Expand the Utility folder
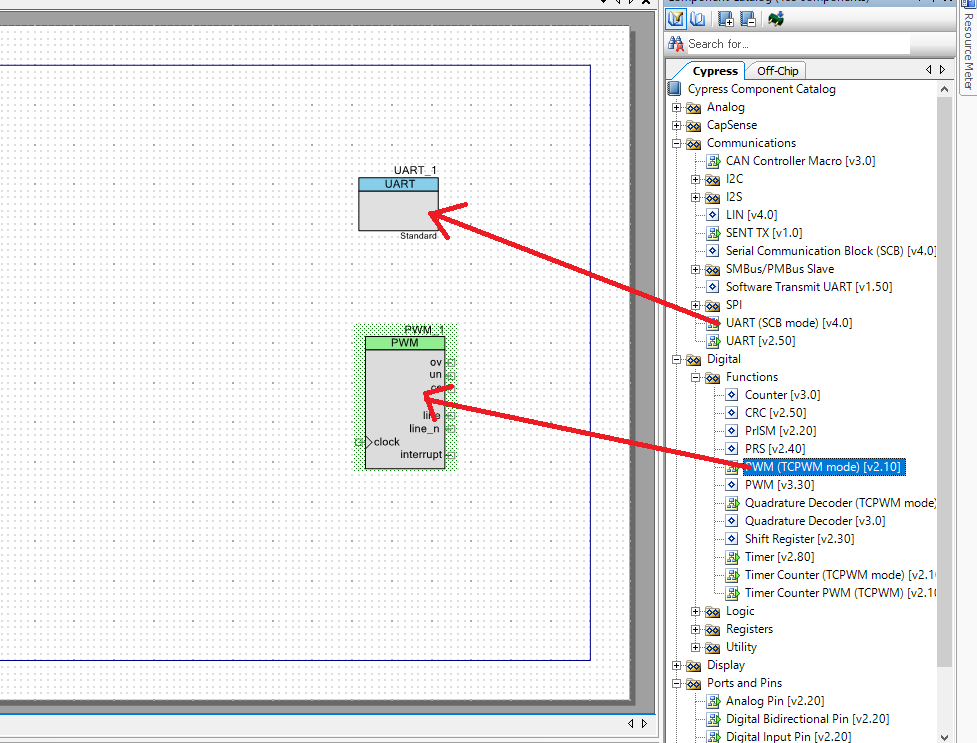 coord(695,648)
